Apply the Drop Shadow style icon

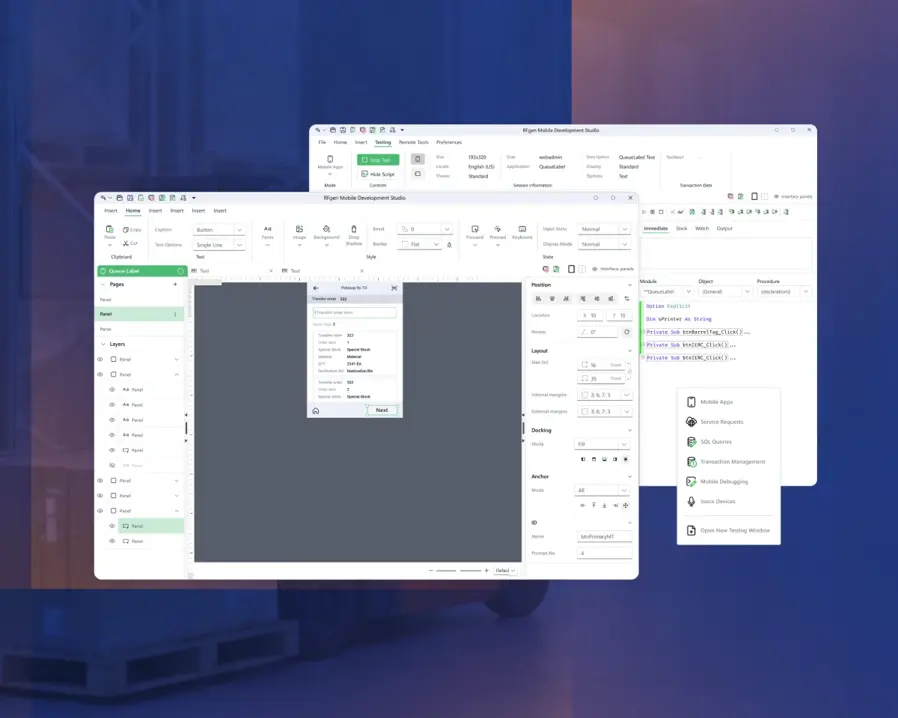tap(355, 233)
